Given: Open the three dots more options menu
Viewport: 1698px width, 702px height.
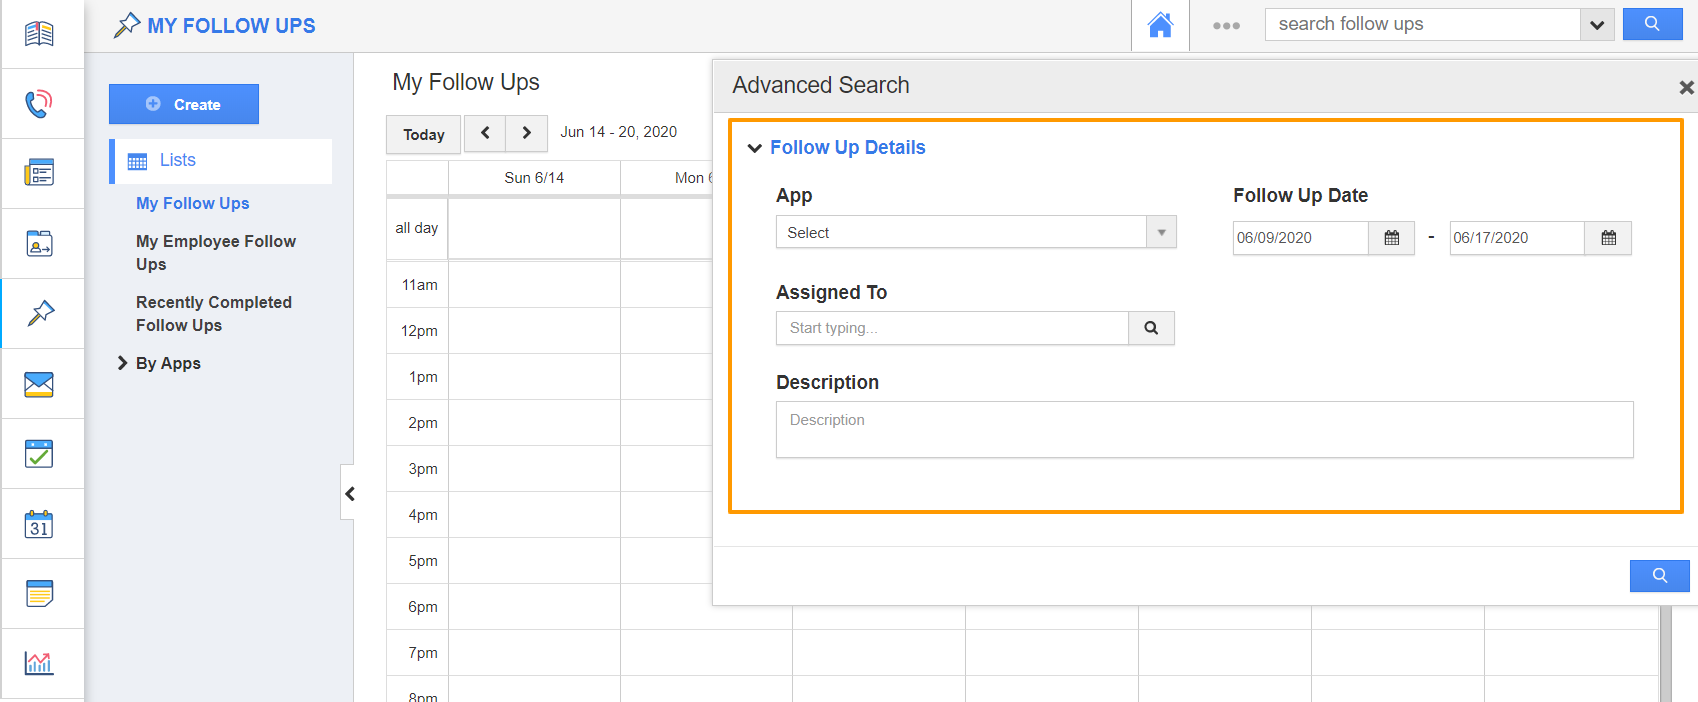Looking at the screenshot, I should [x=1226, y=26].
